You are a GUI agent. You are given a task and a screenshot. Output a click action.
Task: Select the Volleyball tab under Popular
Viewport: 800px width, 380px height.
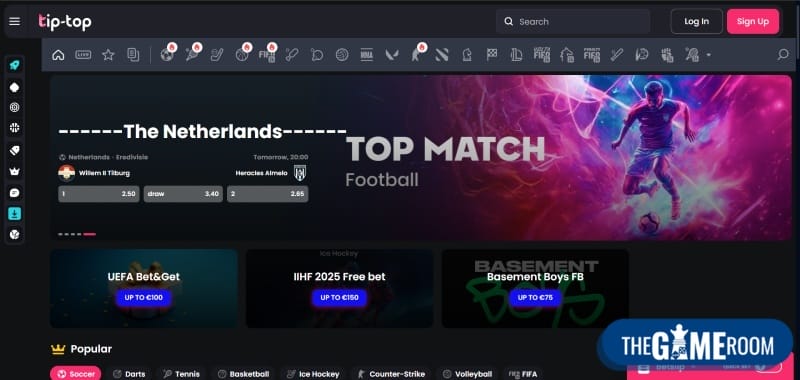tap(467, 374)
